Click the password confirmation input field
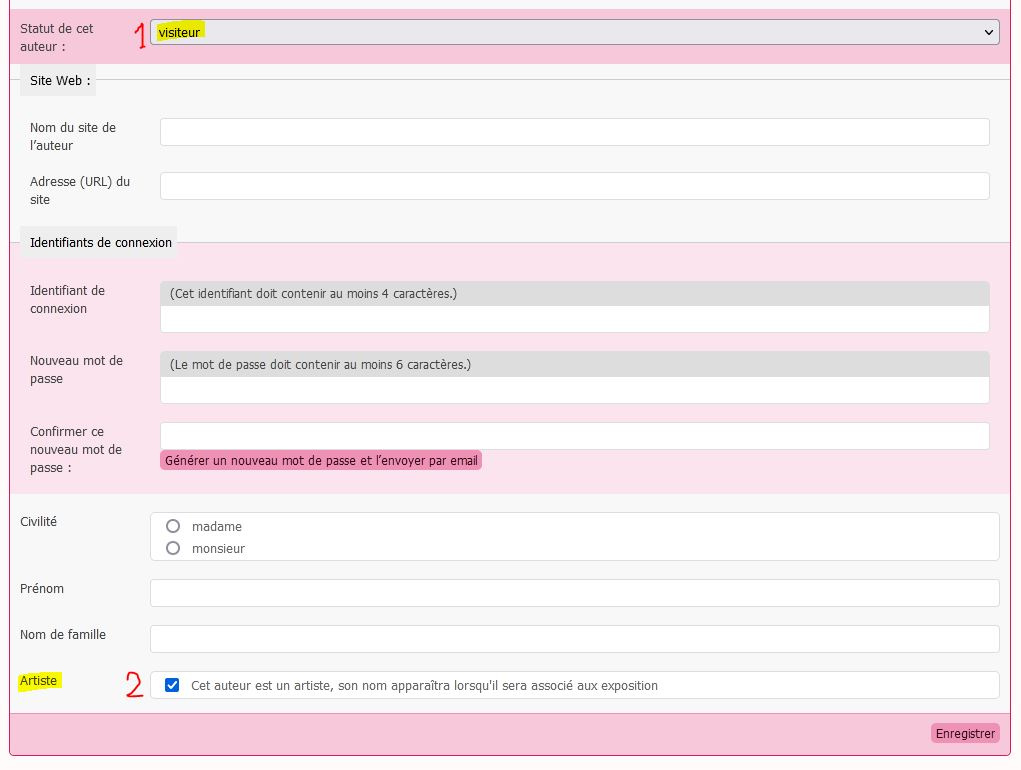 (x=574, y=436)
